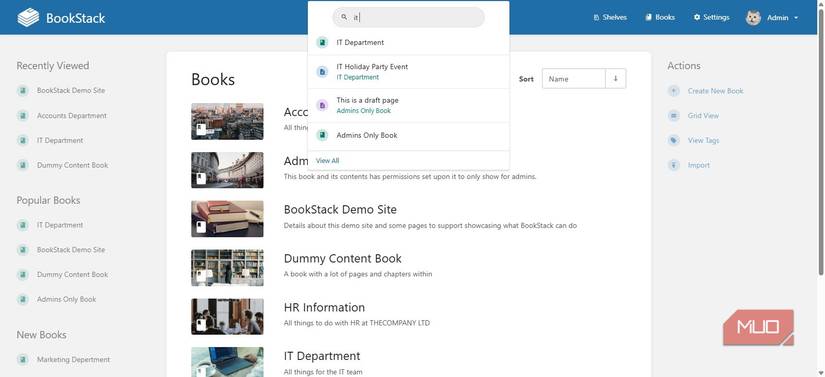This screenshot has width=825, height=377.
Task: Open Admins Only Book in Popular Books
Action: click(x=66, y=299)
